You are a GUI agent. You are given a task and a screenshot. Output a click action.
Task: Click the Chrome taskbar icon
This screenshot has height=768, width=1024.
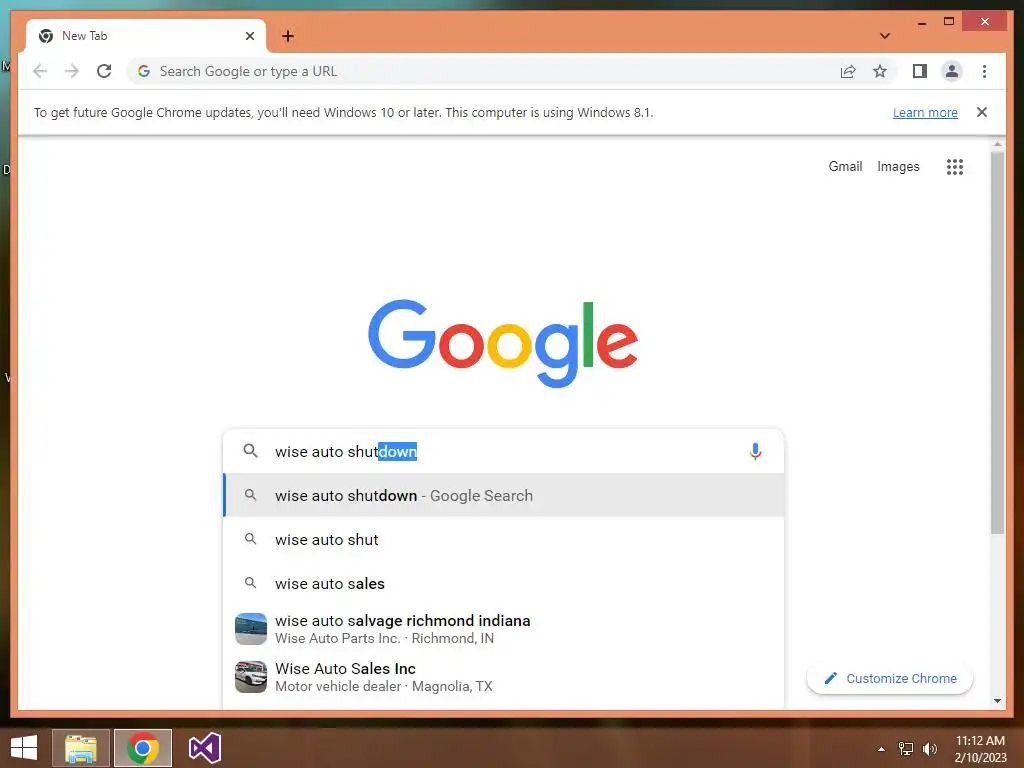coord(143,748)
